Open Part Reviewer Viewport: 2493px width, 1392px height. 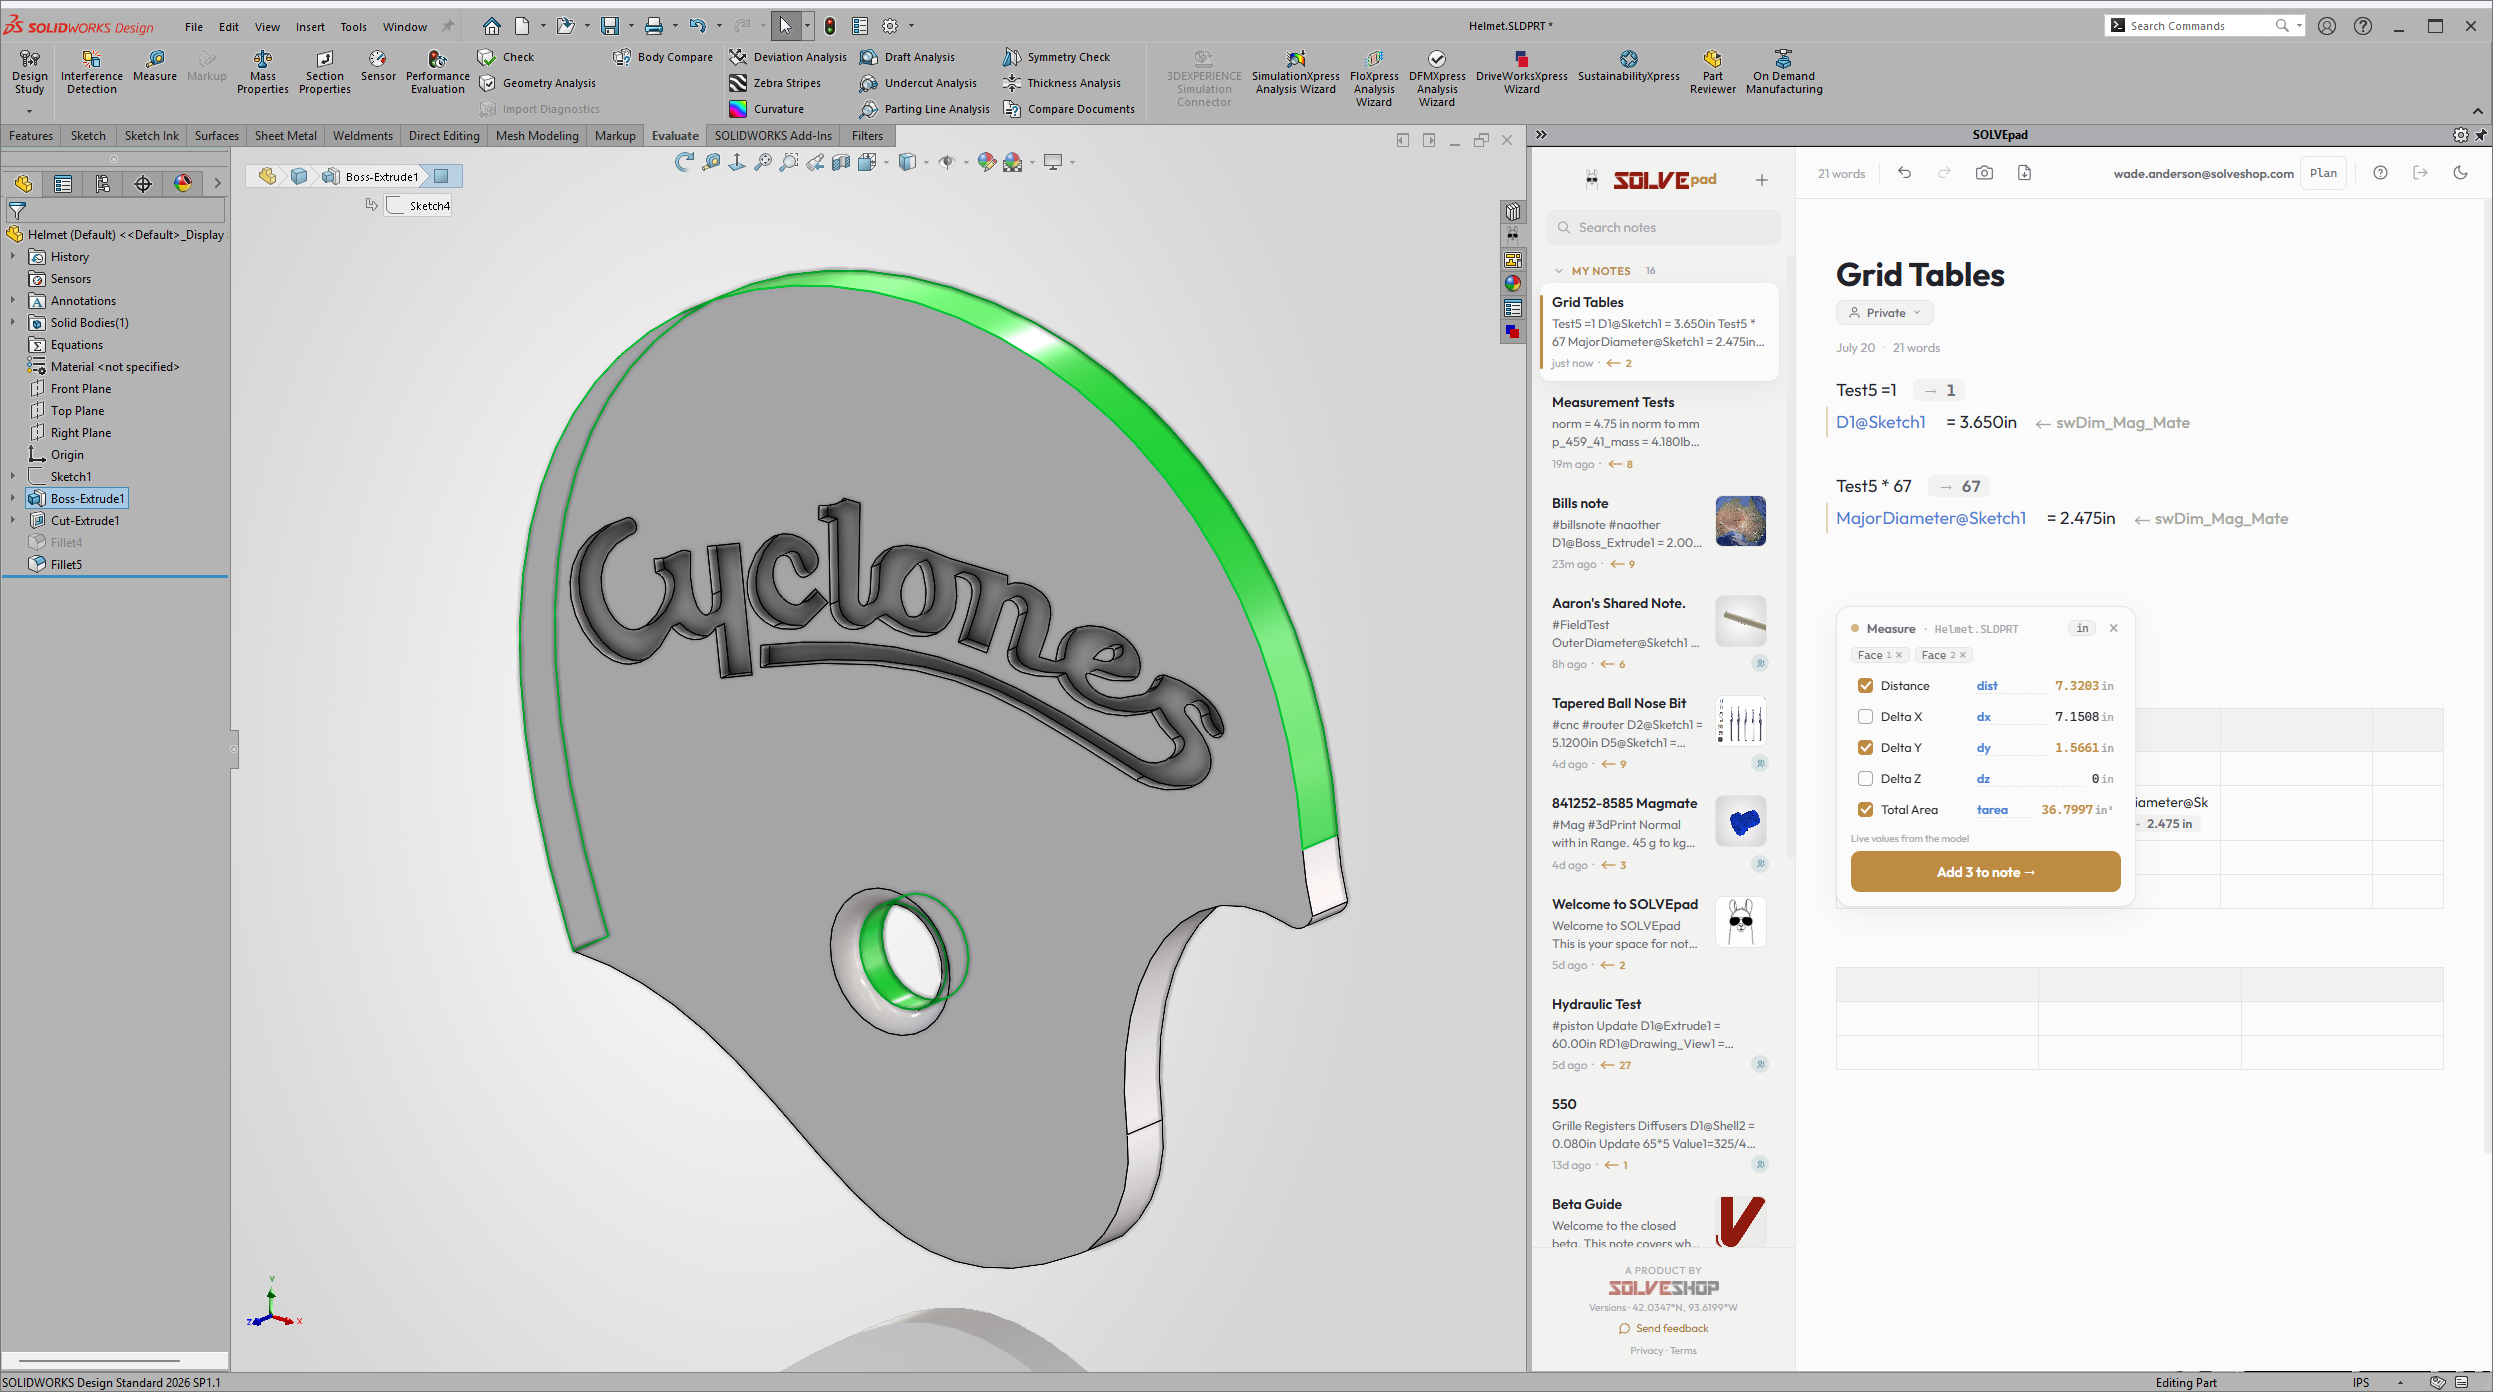(1712, 72)
